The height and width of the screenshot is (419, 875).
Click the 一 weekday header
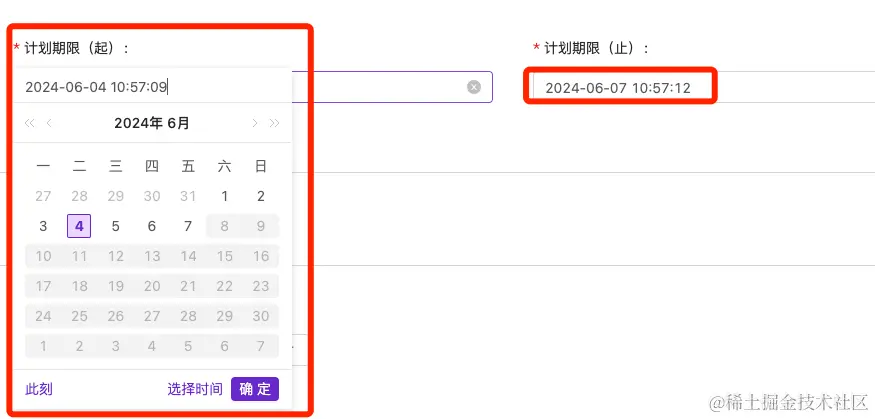coord(43,166)
